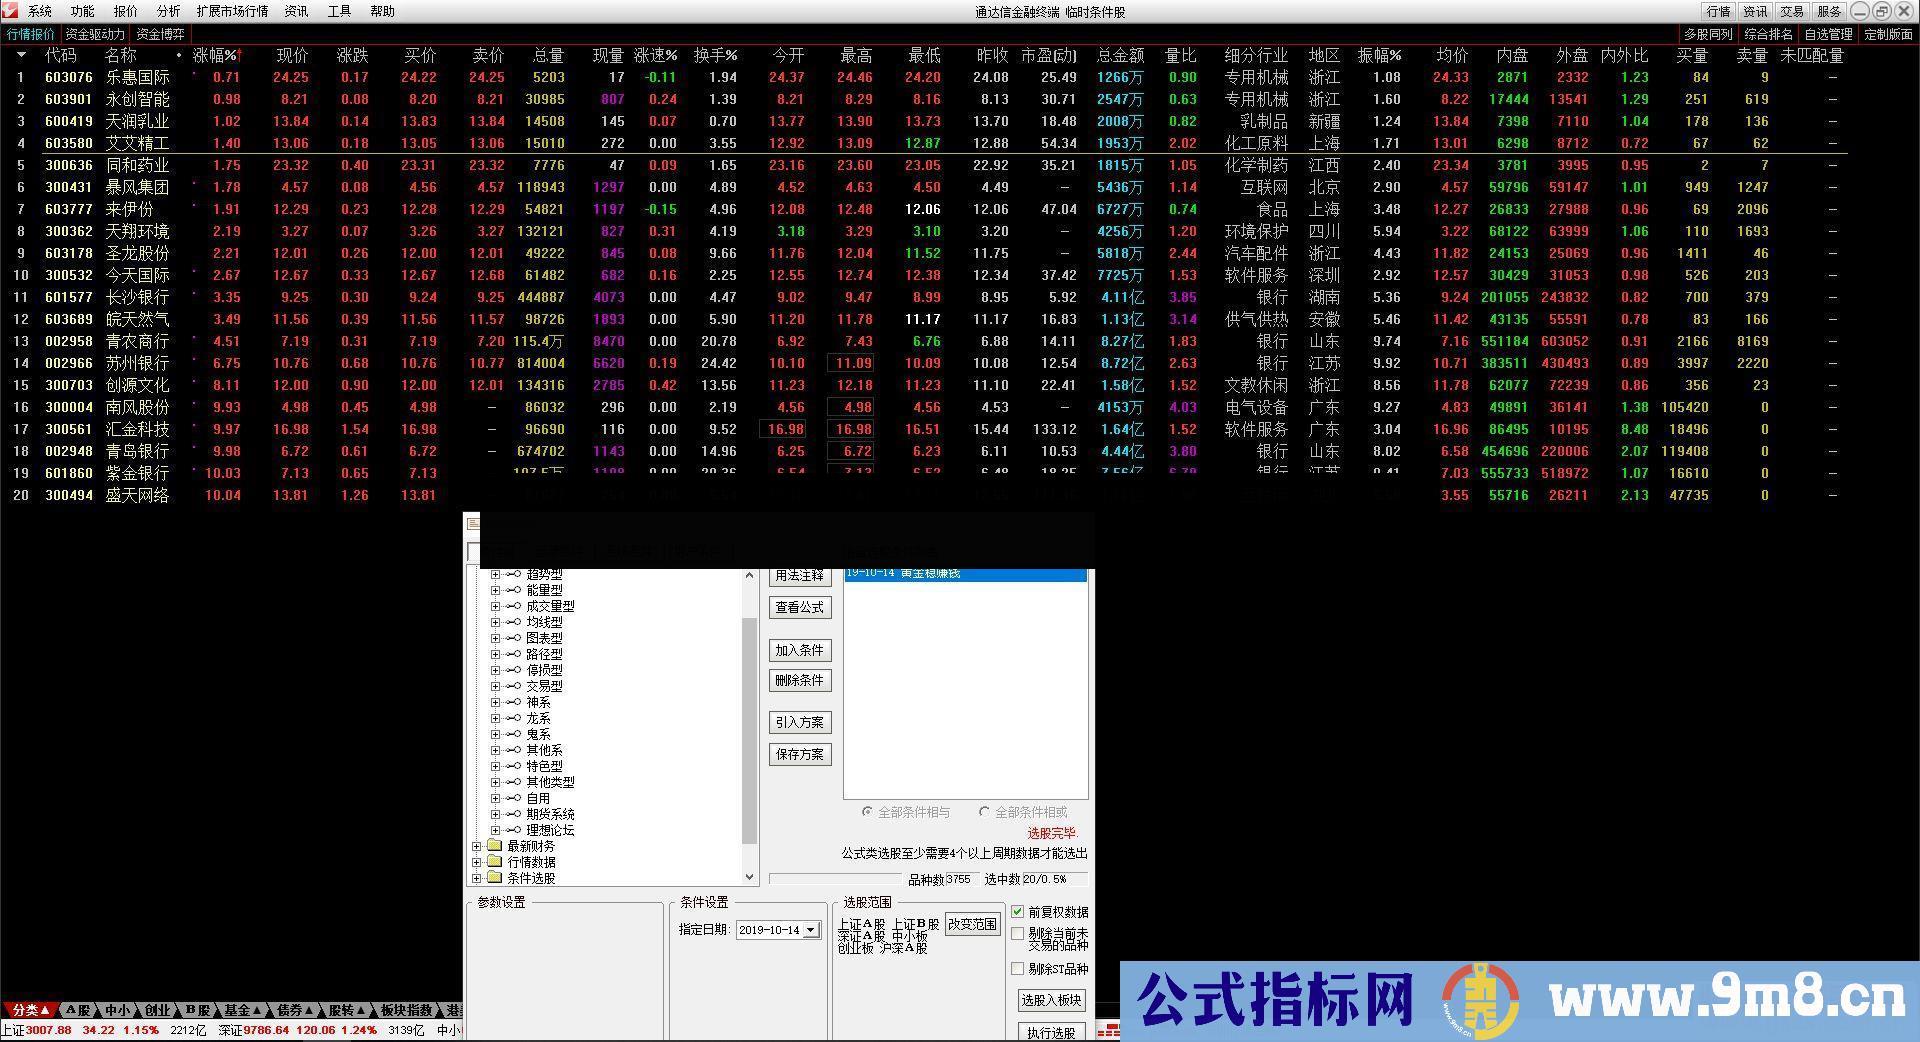
Task: Open 自选管理 watchlist manager
Action: point(1829,33)
